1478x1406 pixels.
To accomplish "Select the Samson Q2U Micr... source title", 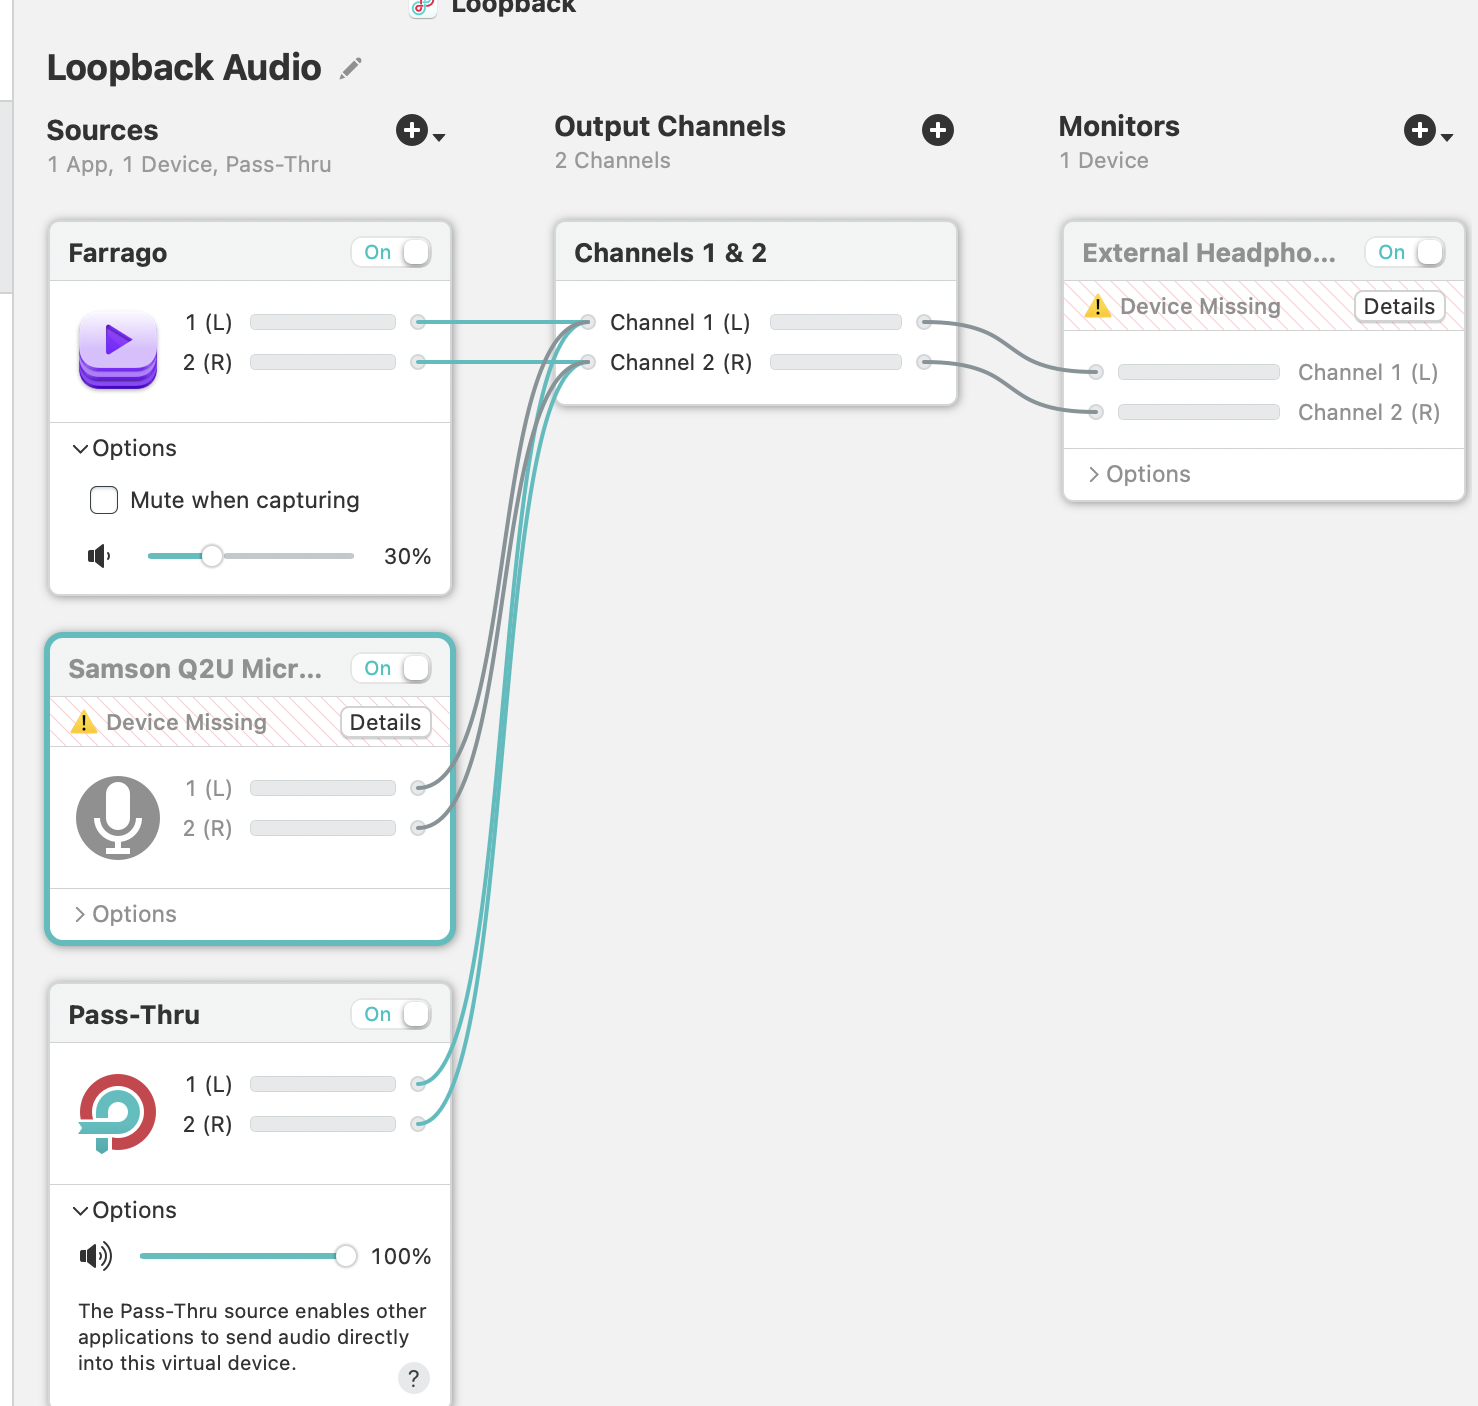I will pos(195,669).
